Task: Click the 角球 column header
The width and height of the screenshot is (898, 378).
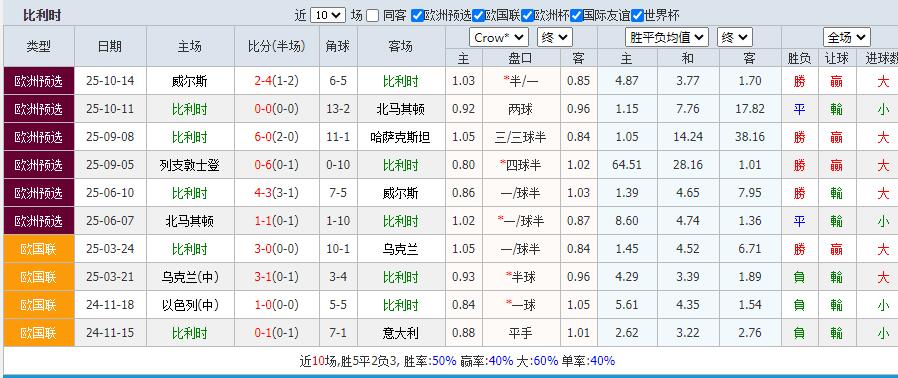Action: tap(338, 46)
